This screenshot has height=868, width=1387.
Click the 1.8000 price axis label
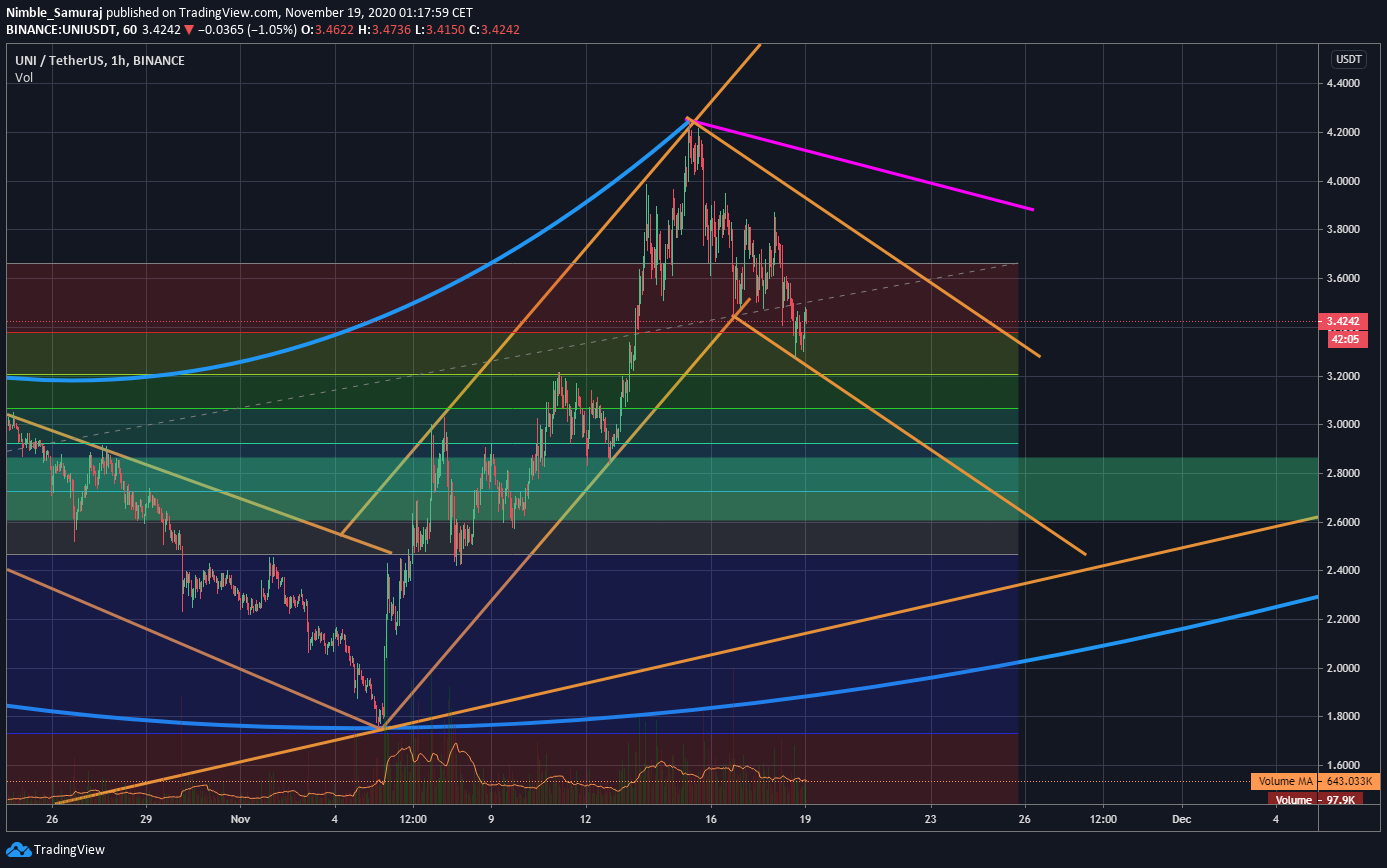click(1342, 717)
